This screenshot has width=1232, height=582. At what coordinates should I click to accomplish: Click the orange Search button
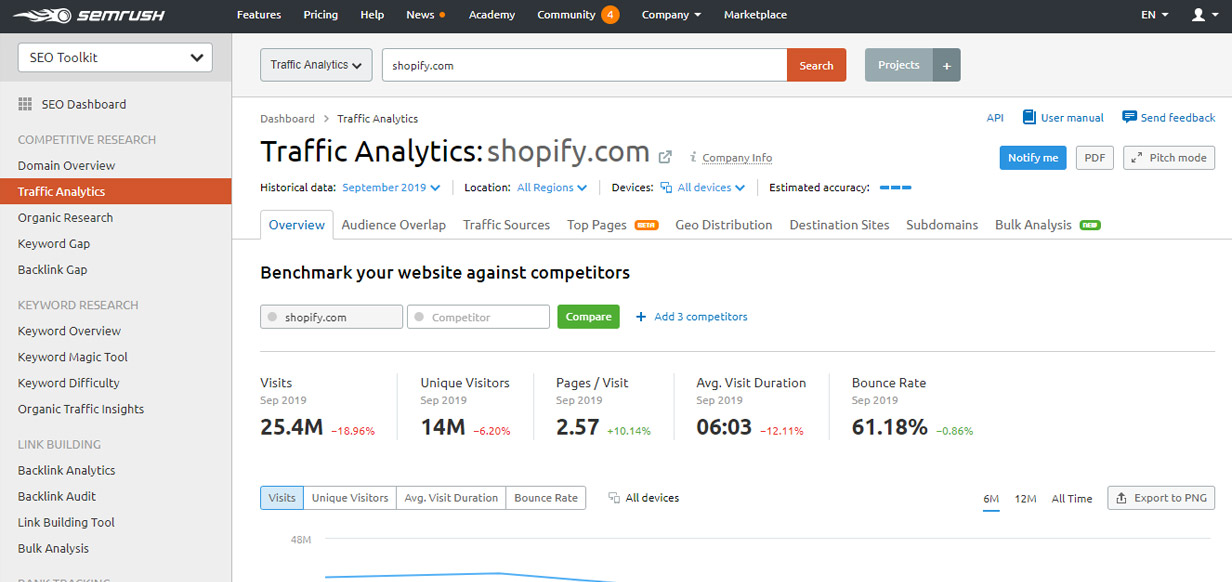(x=816, y=65)
